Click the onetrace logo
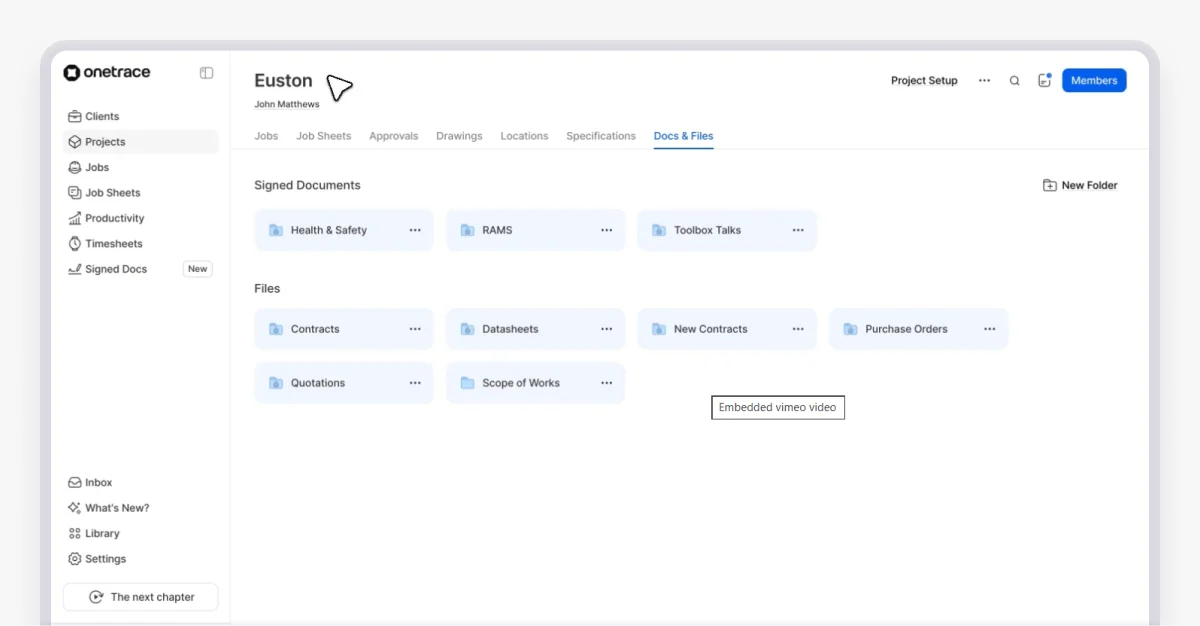Screen dimensions: 1200x626 point(107,73)
